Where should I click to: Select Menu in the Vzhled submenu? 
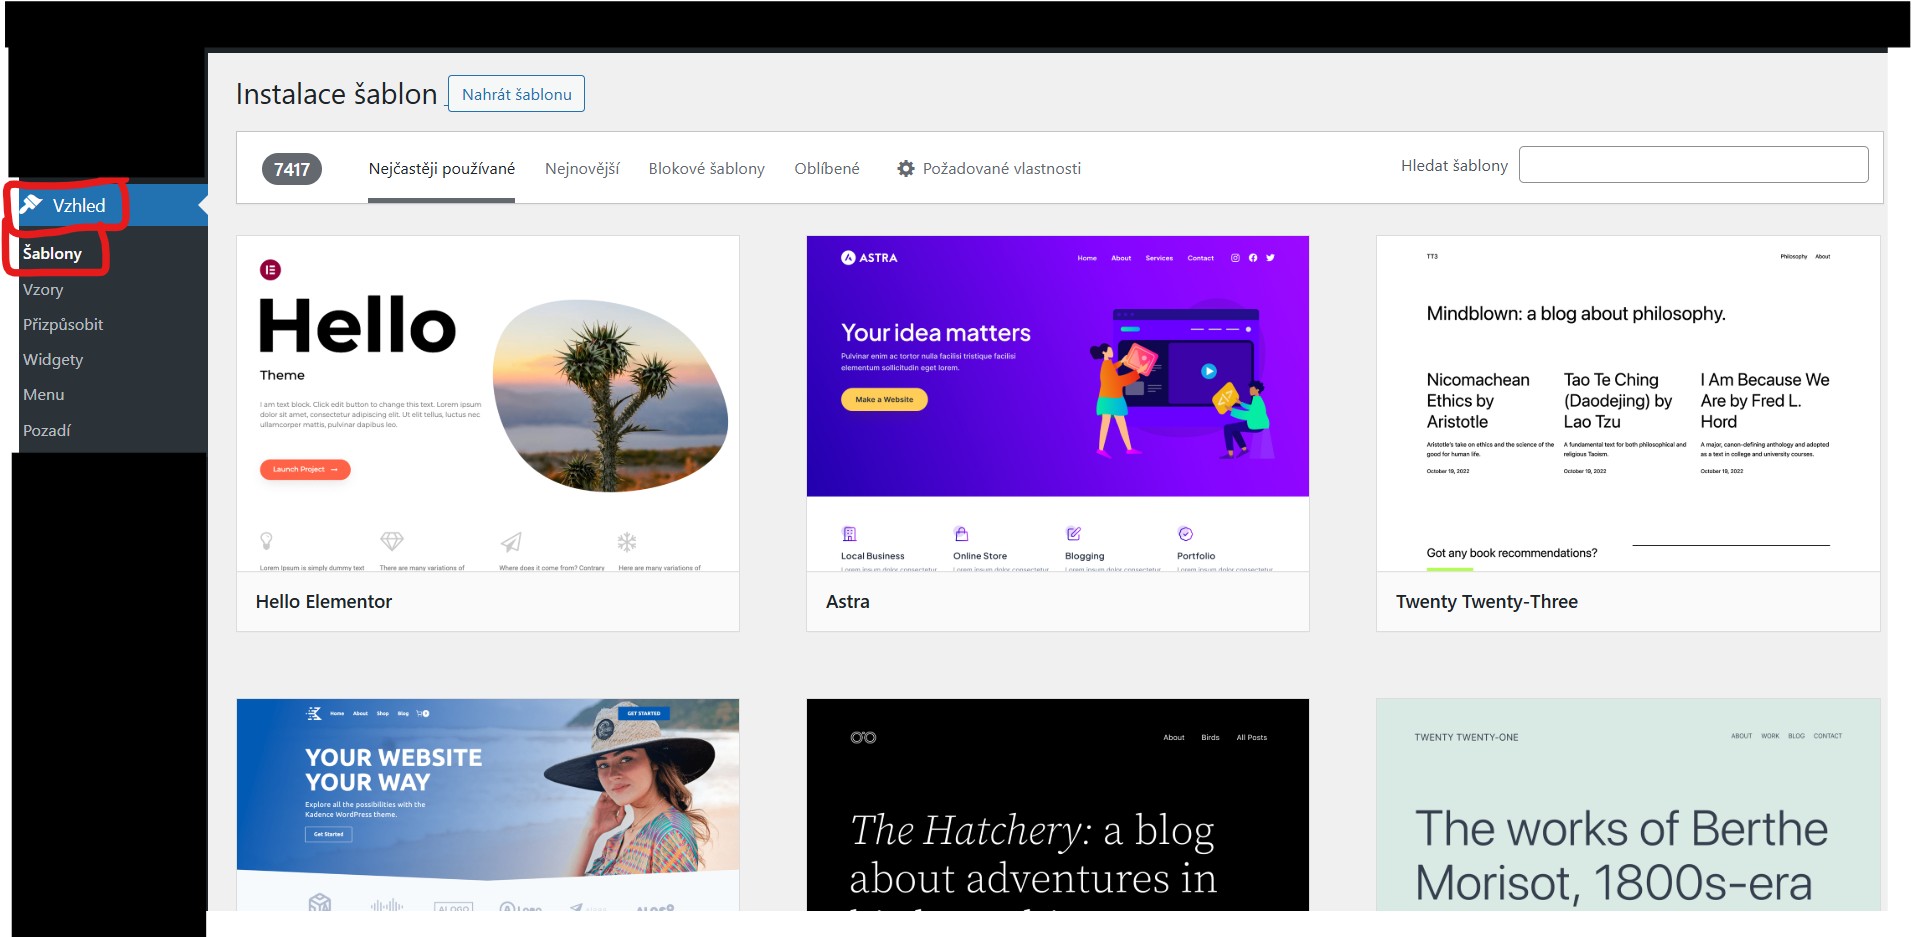(44, 395)
